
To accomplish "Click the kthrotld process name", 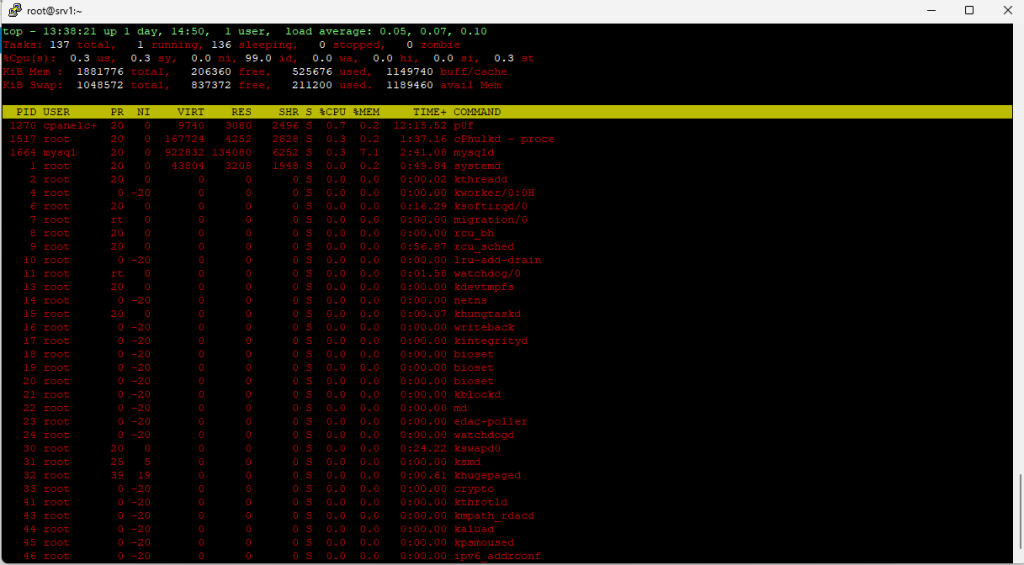I will pyautogui.click(x=481, y=502).
